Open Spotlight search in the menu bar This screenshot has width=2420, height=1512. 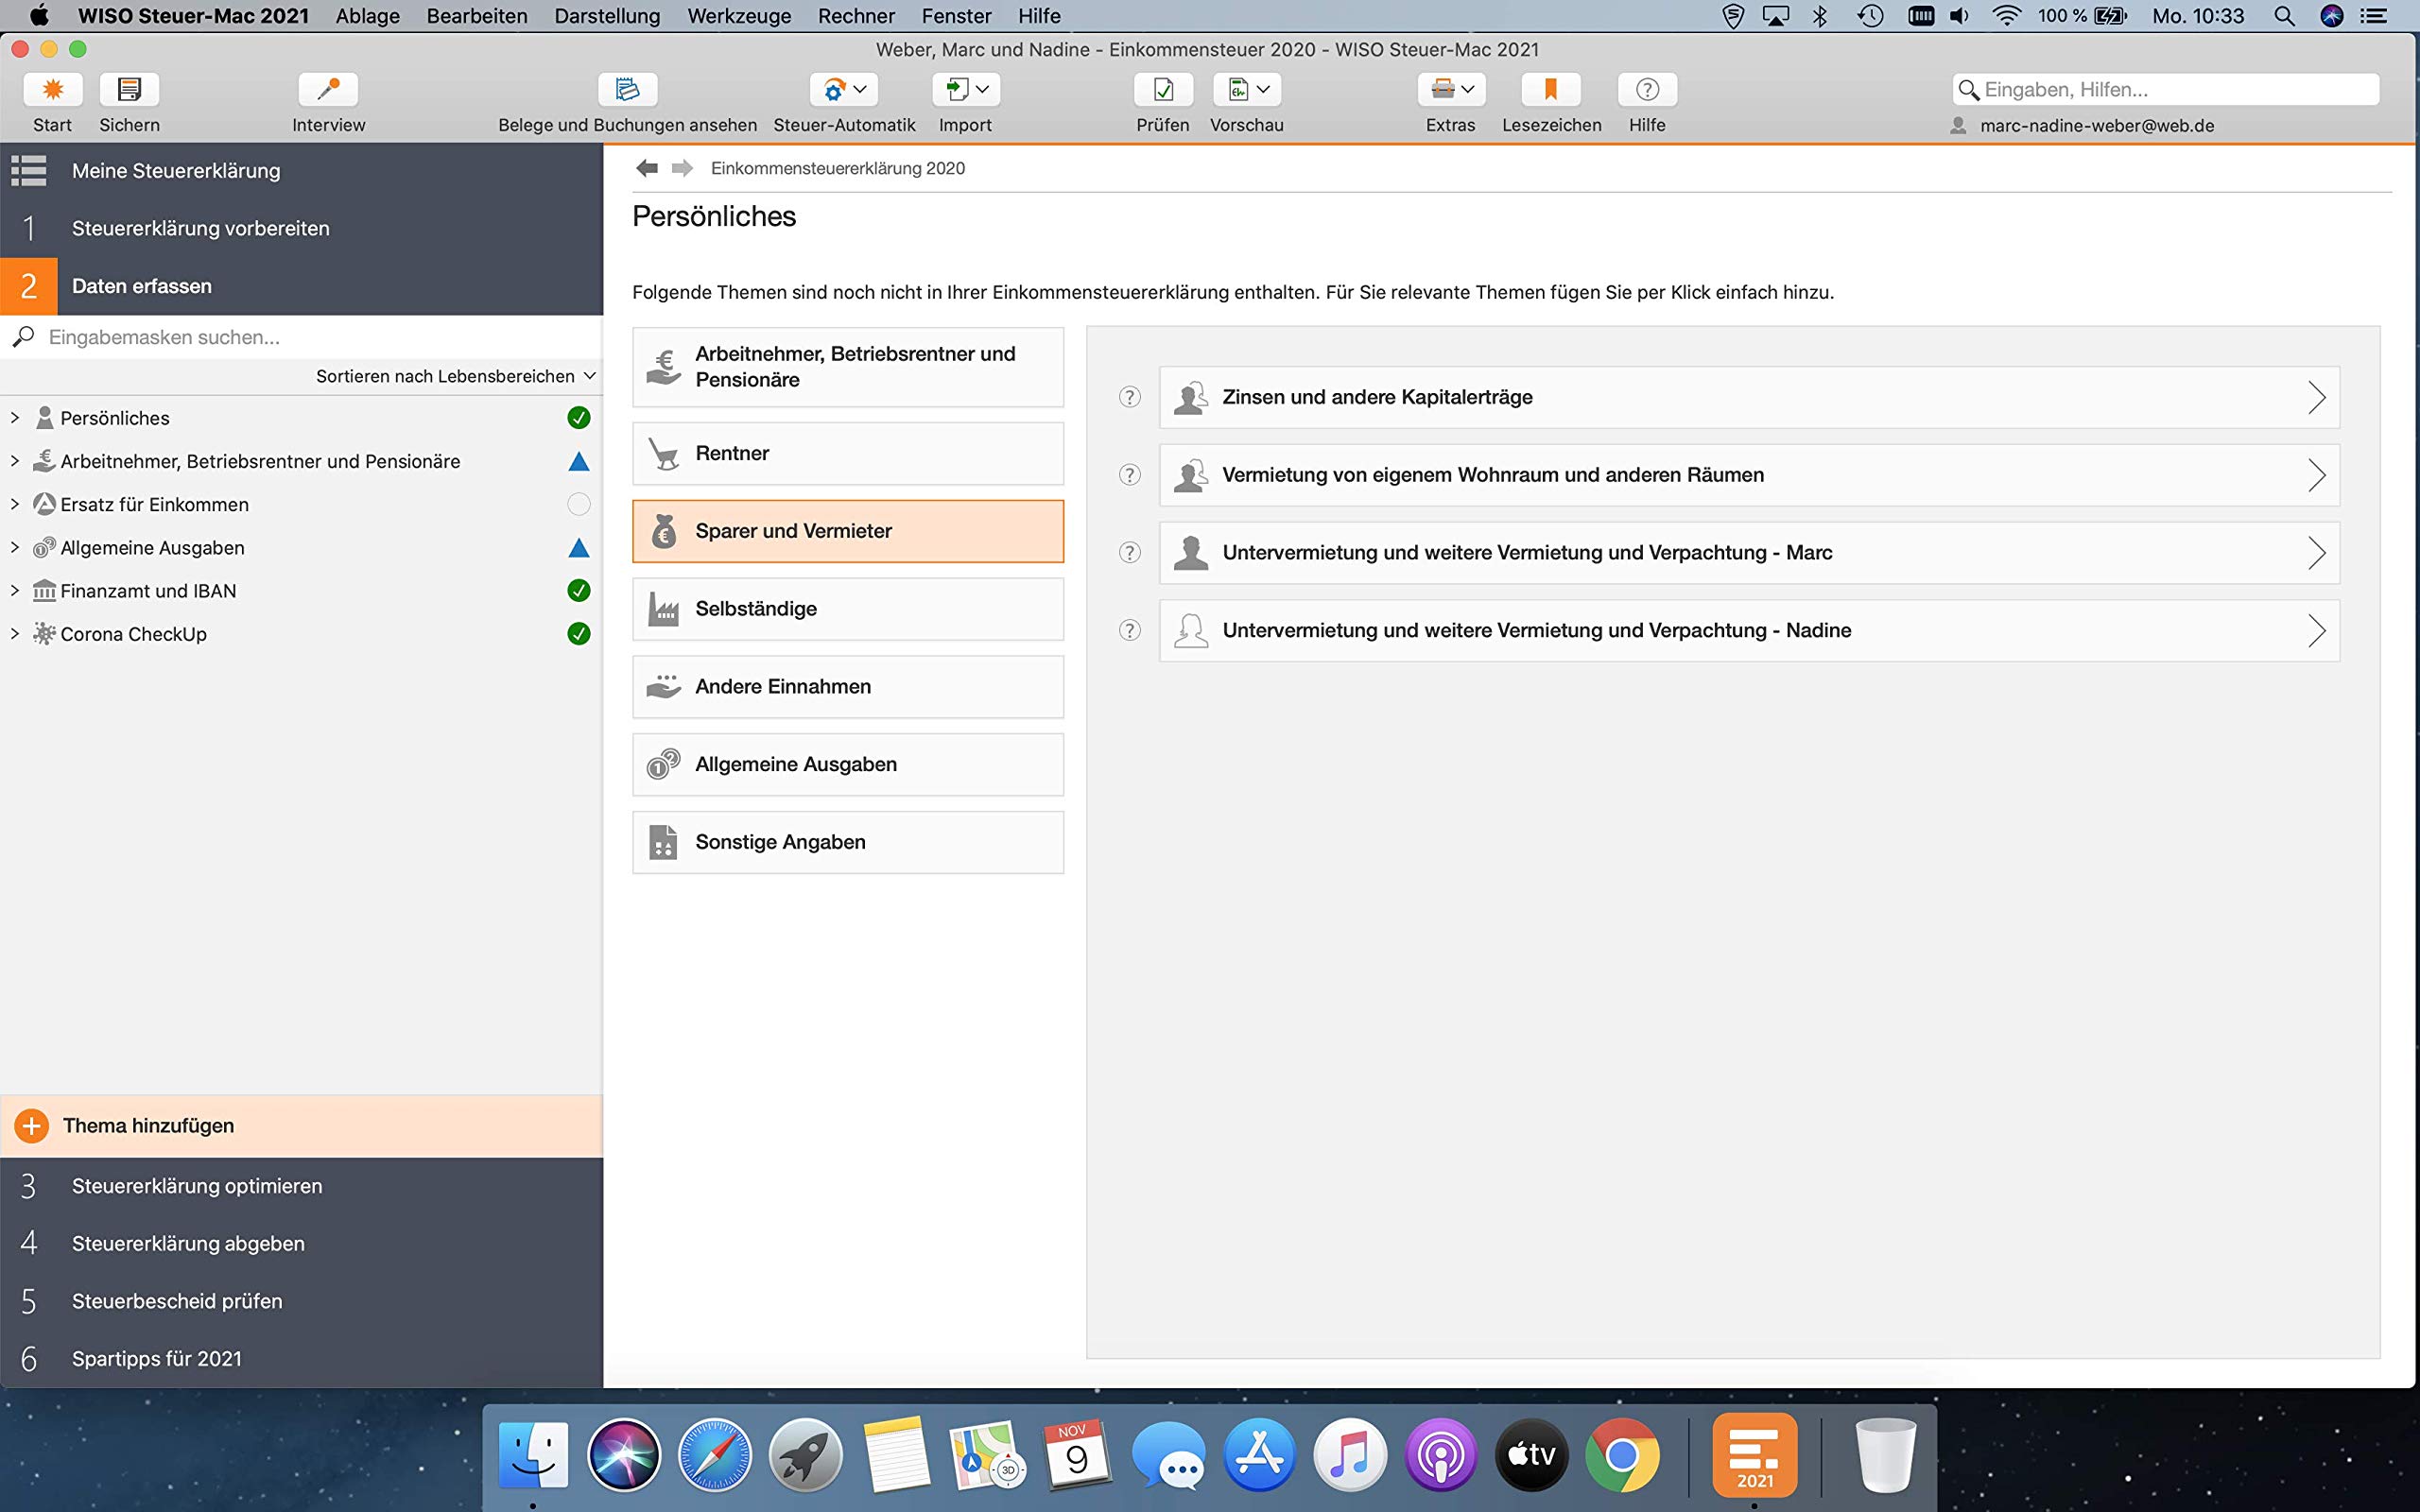[x=2284, y=16]
